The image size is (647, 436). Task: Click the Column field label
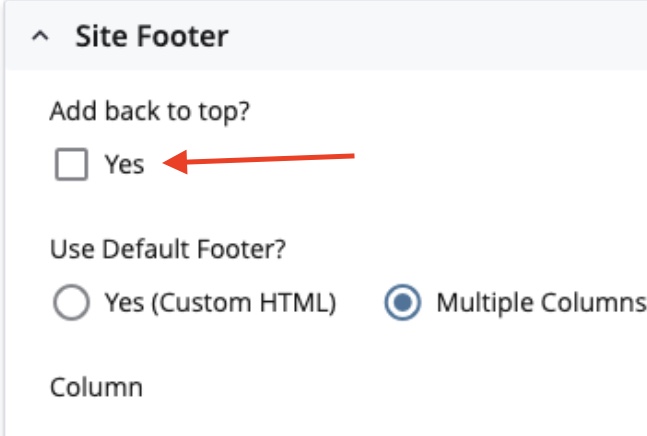96,386
